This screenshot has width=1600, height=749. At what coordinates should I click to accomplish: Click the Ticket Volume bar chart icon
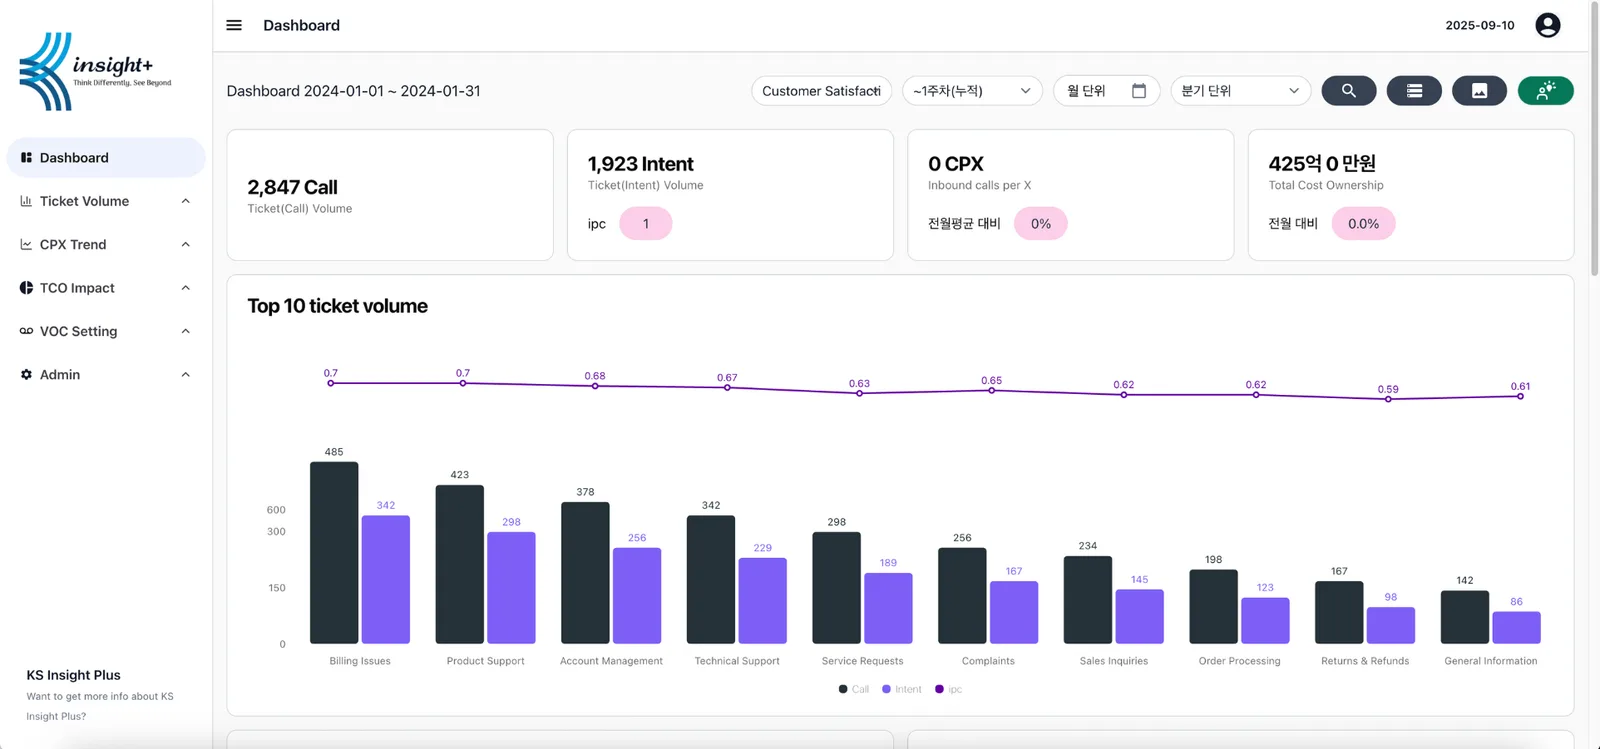(26, 201)
